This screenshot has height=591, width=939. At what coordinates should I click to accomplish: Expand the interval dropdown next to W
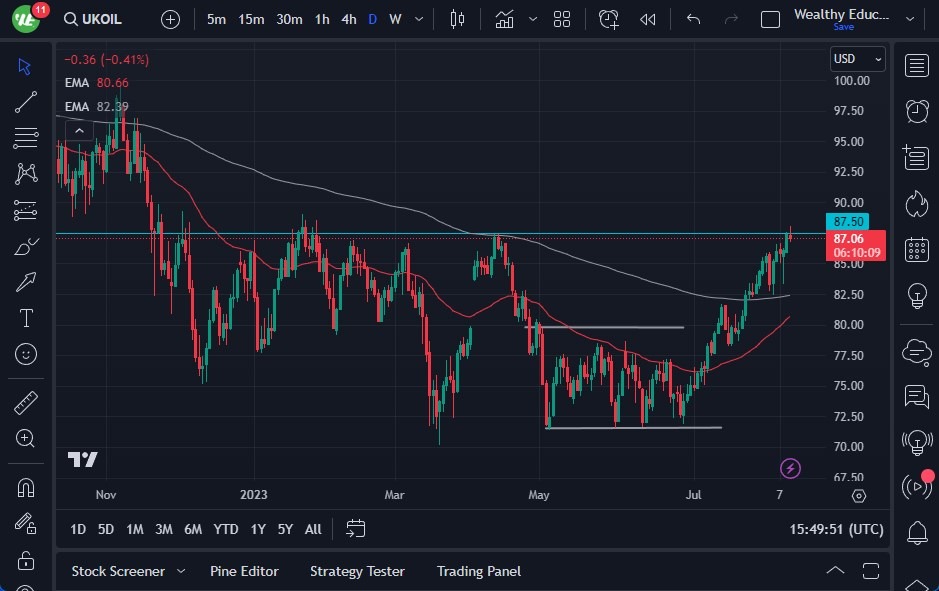coord(417,18)
